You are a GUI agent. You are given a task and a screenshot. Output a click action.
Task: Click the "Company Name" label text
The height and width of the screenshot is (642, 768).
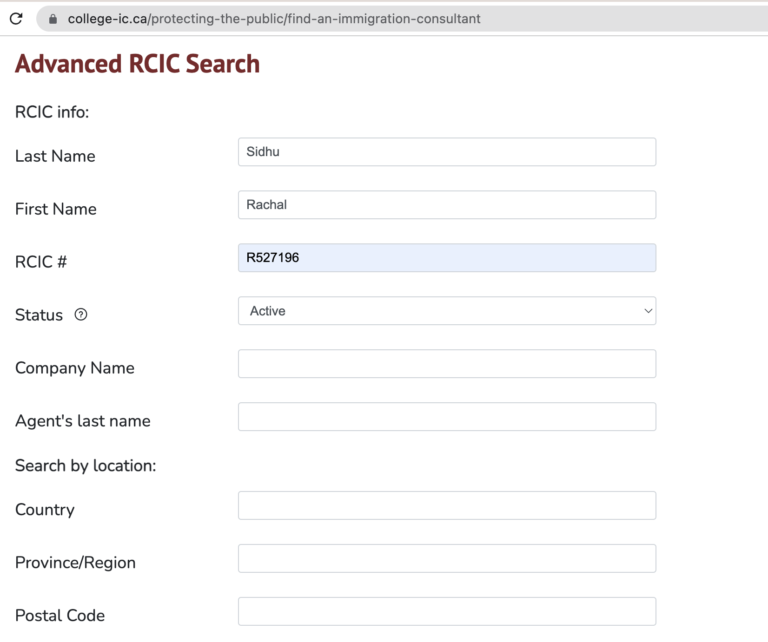(x=75, y=368)
